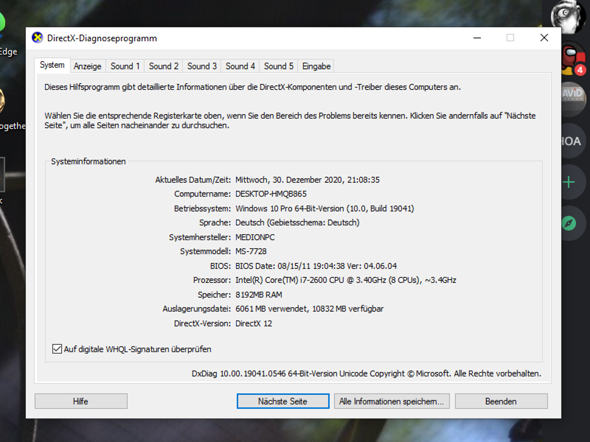The width and height of the screenshot is (590, 442).
Task: Minimize the DirectX-Diagnoseprogramm window
Action: tap(477, 38)
